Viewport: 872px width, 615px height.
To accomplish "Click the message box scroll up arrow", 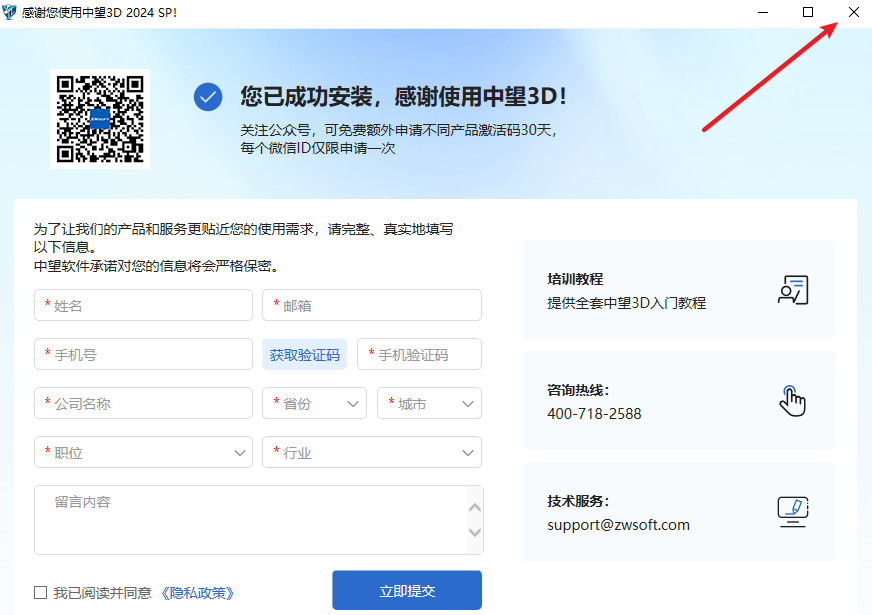I will (475, 507).
